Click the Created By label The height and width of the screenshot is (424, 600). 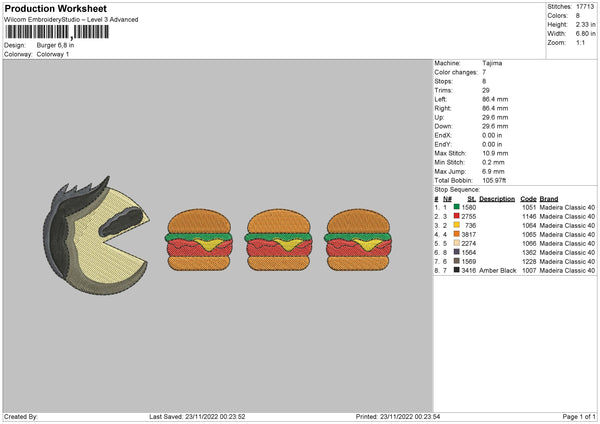tap(21, 416)
